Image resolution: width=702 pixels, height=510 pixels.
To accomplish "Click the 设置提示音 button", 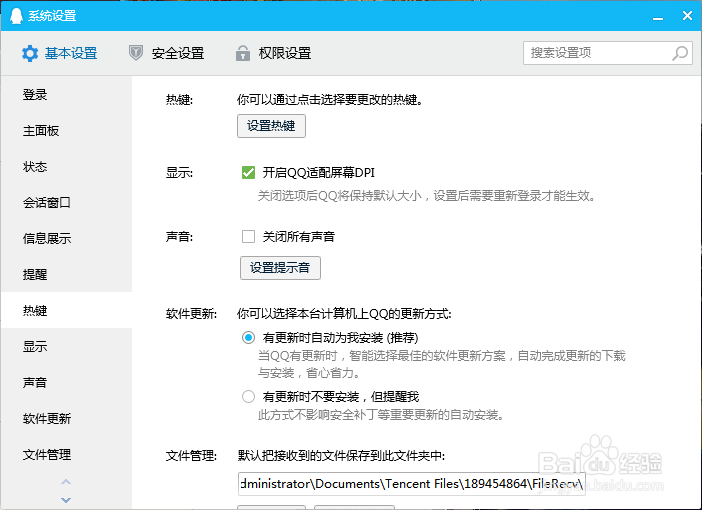I will (280, 268).
